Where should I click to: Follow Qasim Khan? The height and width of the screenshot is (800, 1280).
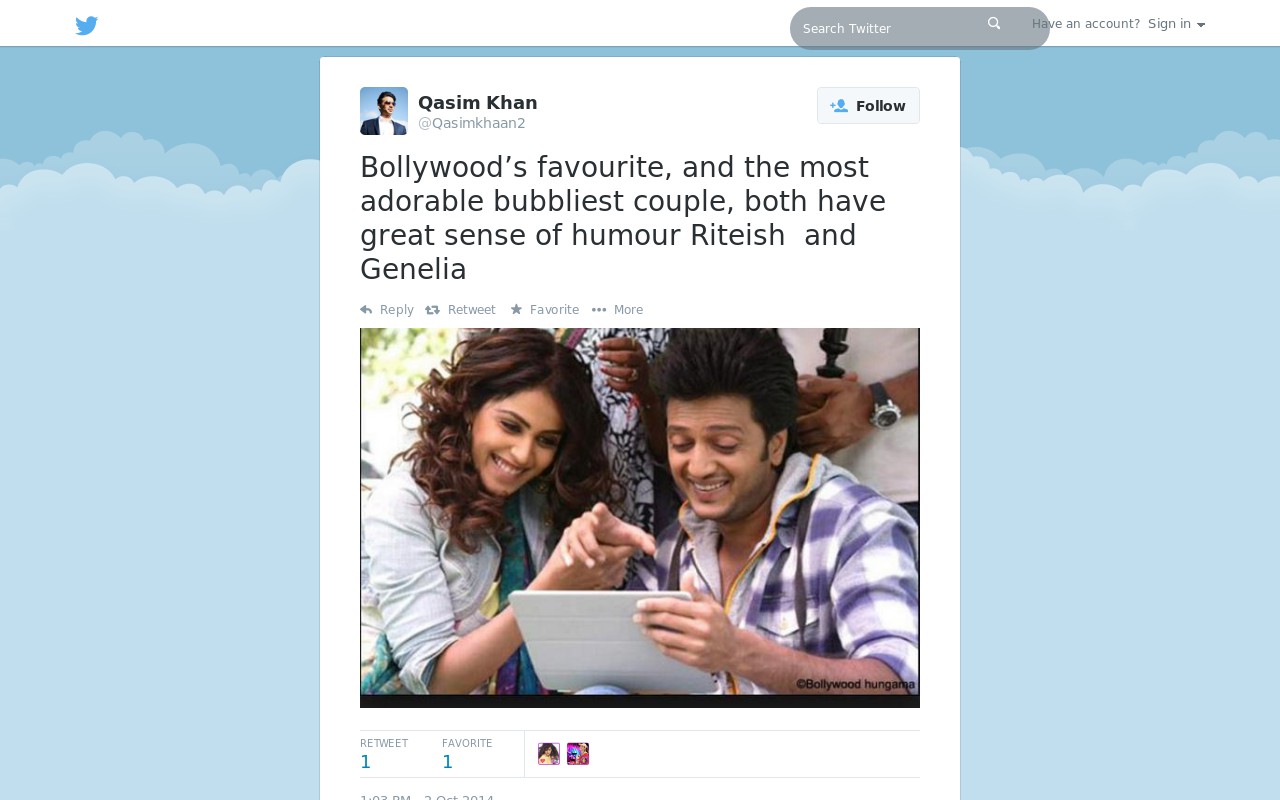coord(868,106)
